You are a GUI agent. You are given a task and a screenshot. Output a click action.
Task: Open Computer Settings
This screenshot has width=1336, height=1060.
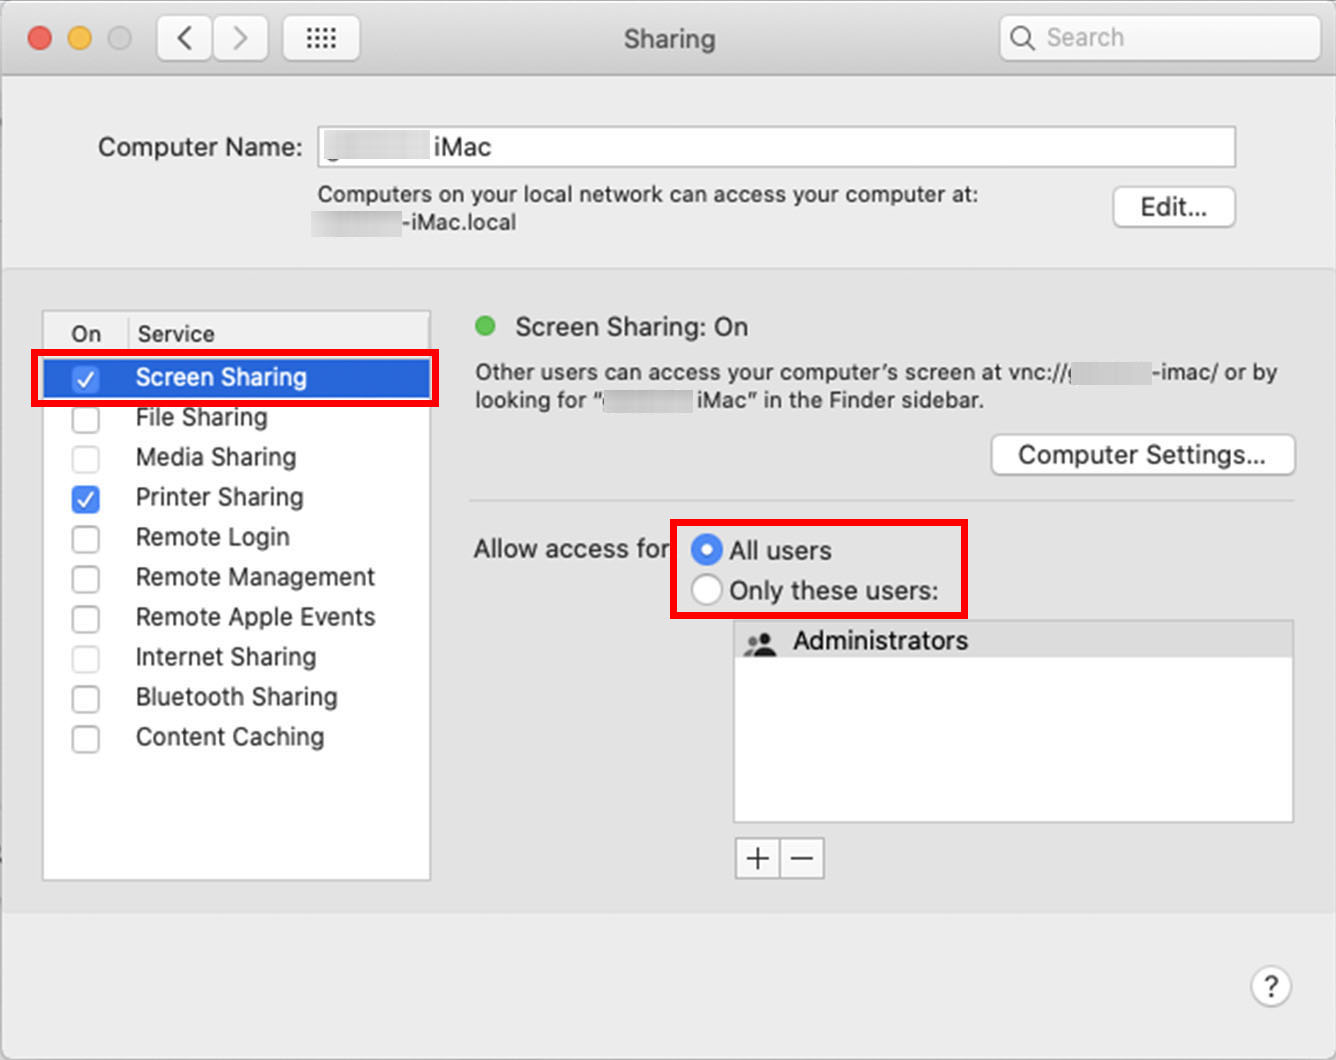[x=1142, y=455]
